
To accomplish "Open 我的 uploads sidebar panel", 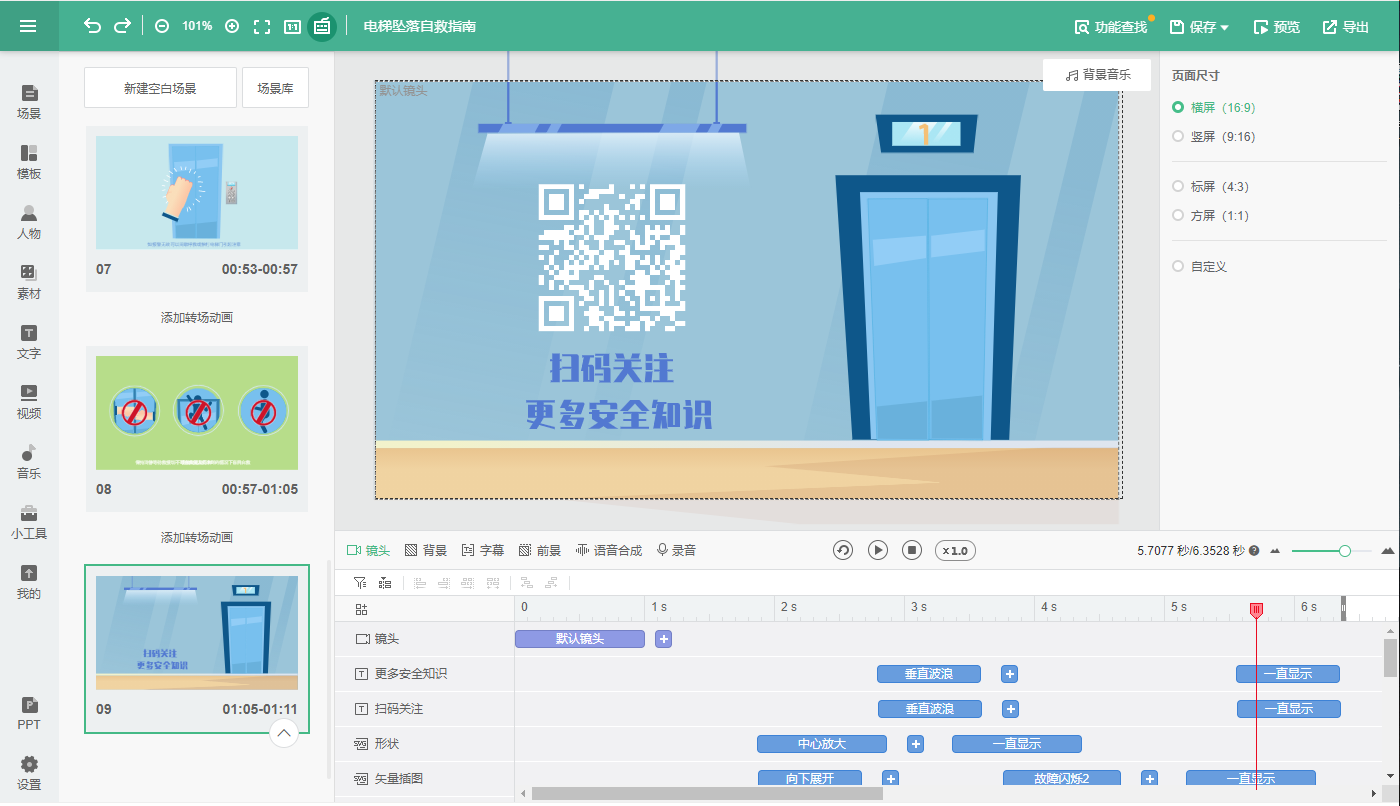I will coord(29,582).
